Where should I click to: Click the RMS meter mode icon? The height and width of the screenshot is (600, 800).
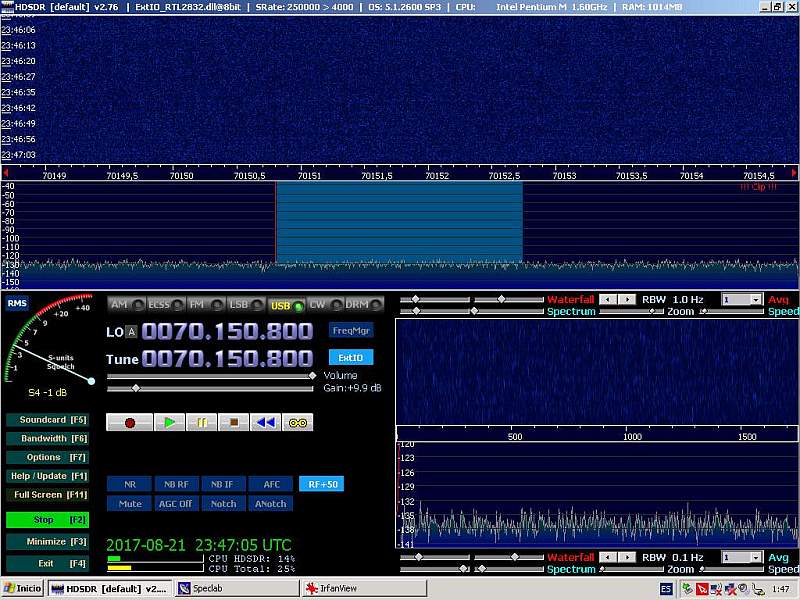(x=16, y=303)
